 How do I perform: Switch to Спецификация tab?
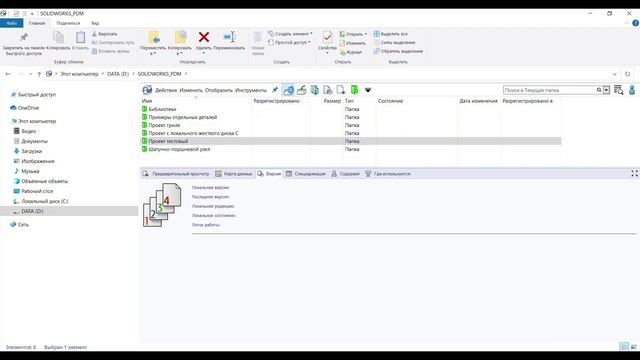306,174
